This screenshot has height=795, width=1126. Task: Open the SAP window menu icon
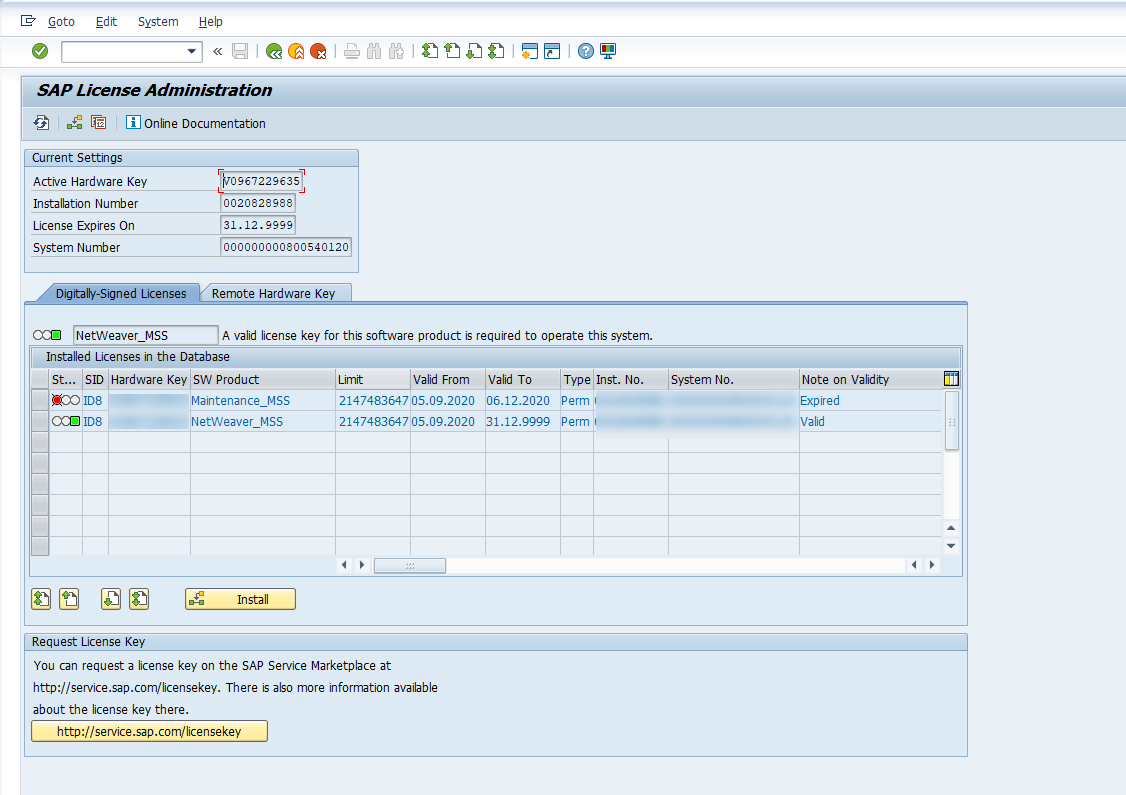click(28, 21)
